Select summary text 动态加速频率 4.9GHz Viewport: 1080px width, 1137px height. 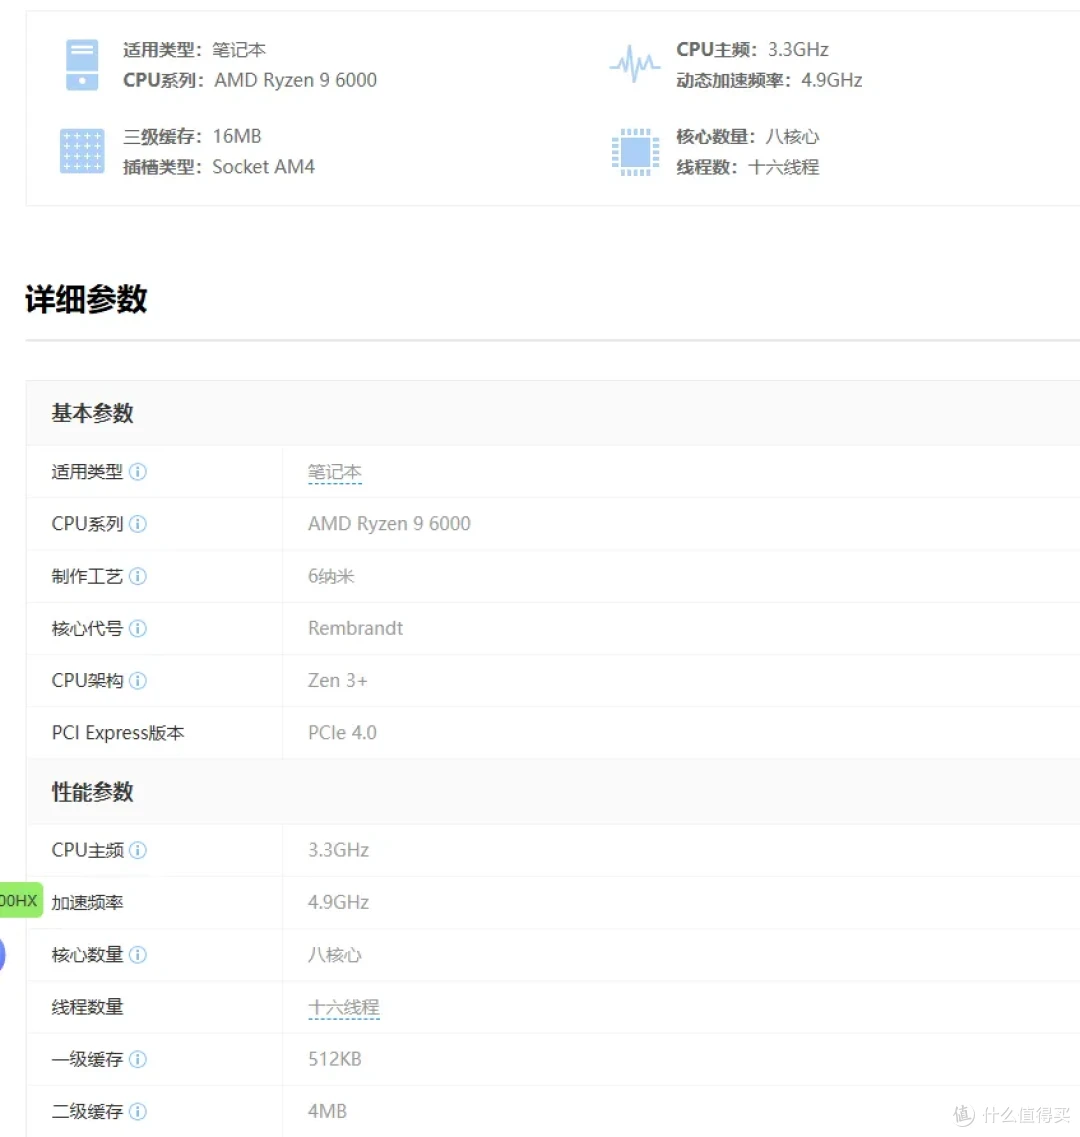pyautogui.click(x=770, y=80)
